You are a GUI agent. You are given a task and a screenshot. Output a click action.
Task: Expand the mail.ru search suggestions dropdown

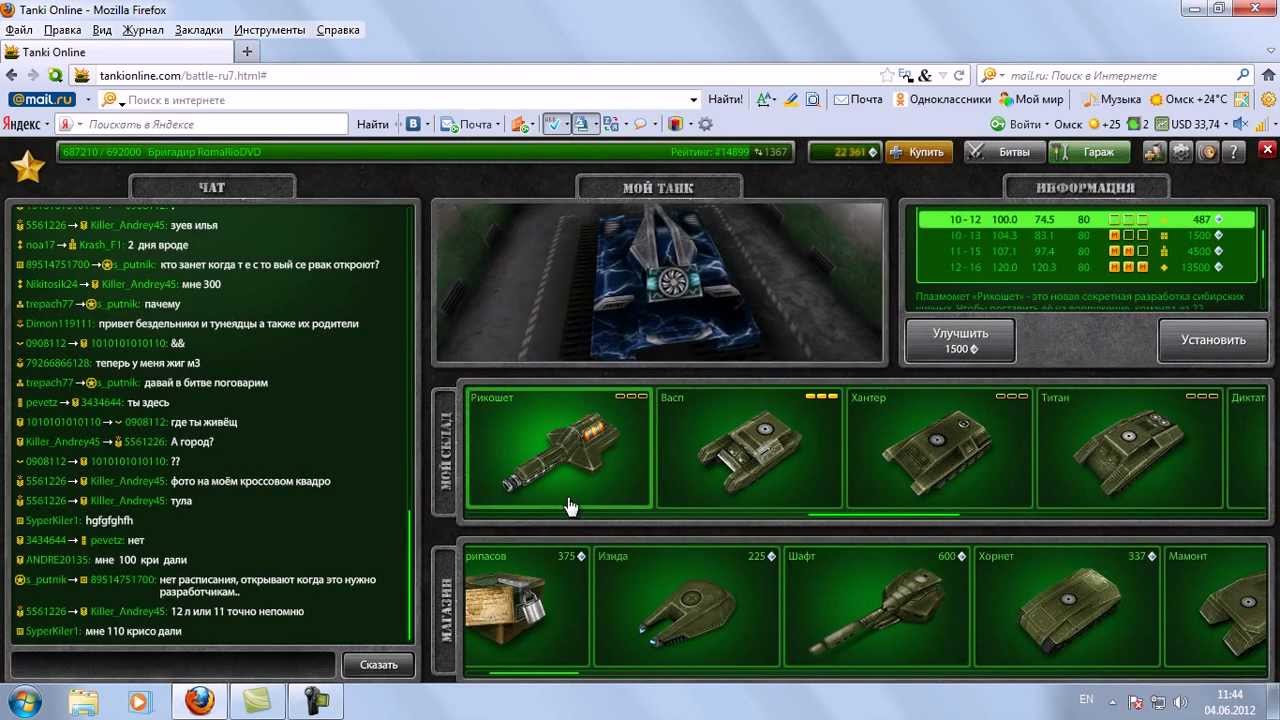[x=693, y=100]
